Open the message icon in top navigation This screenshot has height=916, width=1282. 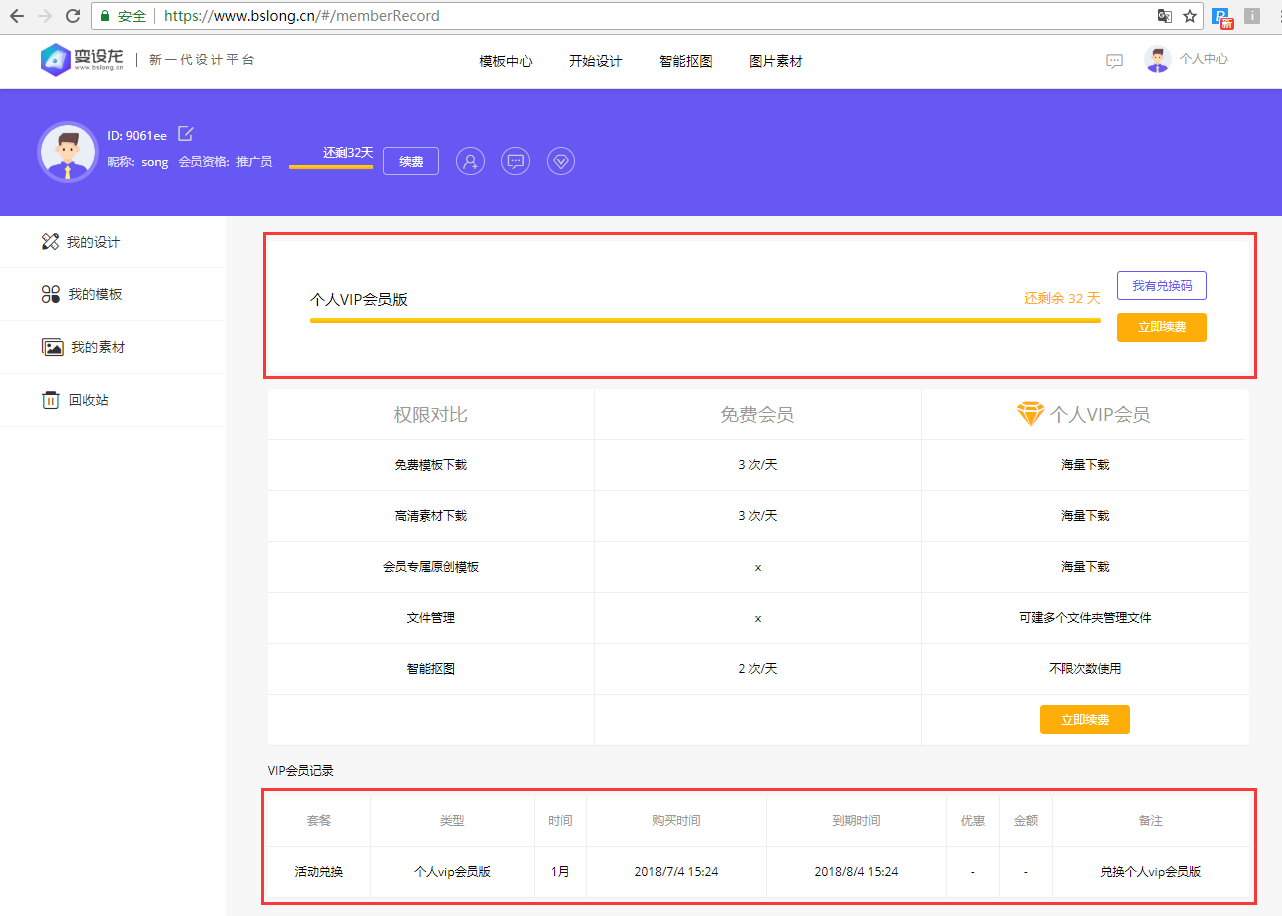click(x=1114, y=61)
